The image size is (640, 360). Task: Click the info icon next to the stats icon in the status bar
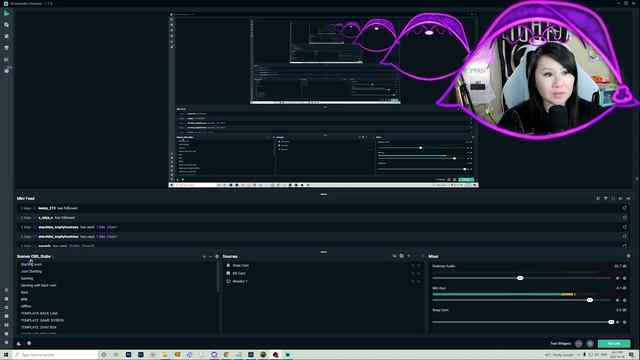29,343
